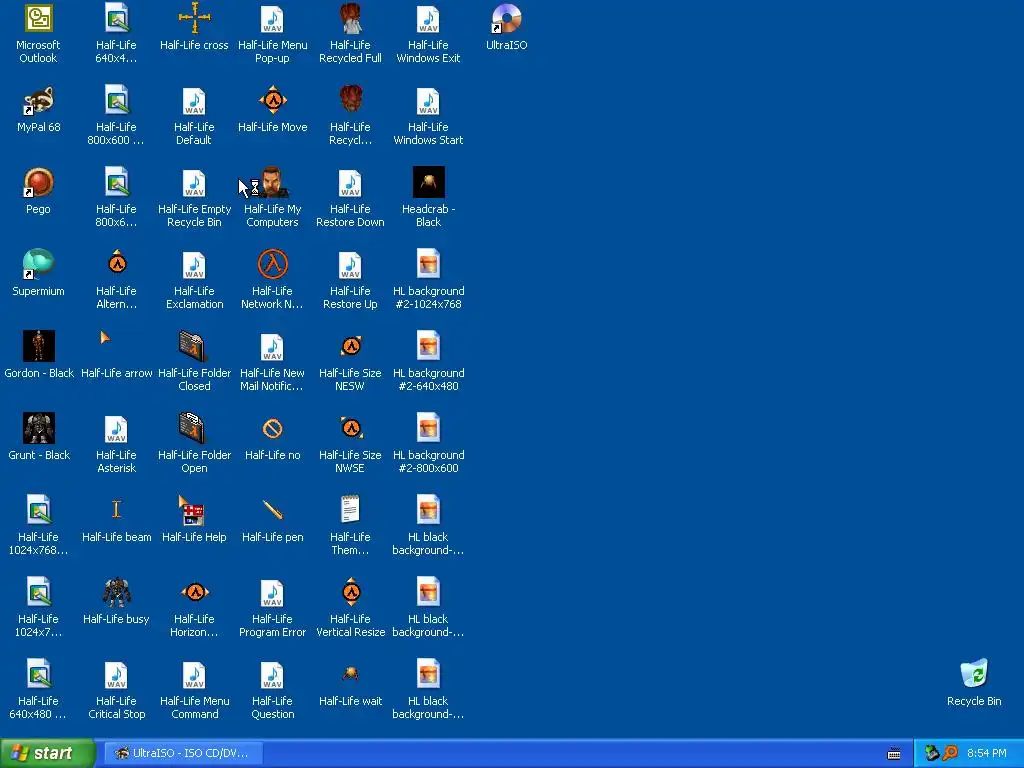The image size is (1024, 768).
Task: Click the Grunt - Black icon
Action: tap(39, 437)
